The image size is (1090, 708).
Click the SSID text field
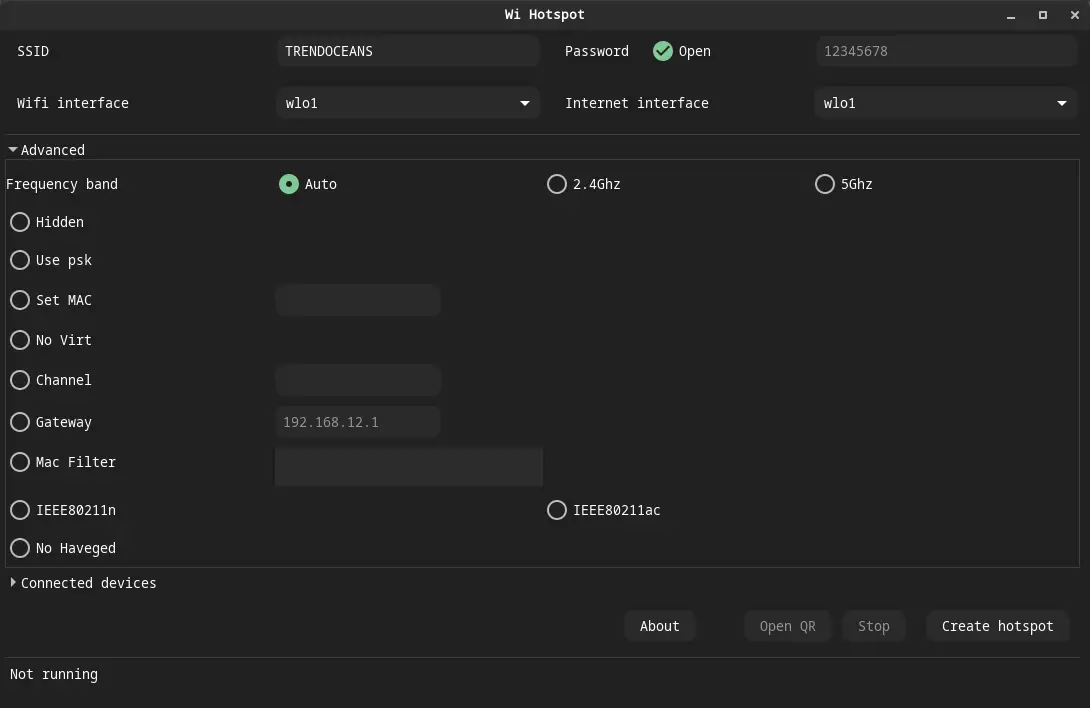click(408, 51)
